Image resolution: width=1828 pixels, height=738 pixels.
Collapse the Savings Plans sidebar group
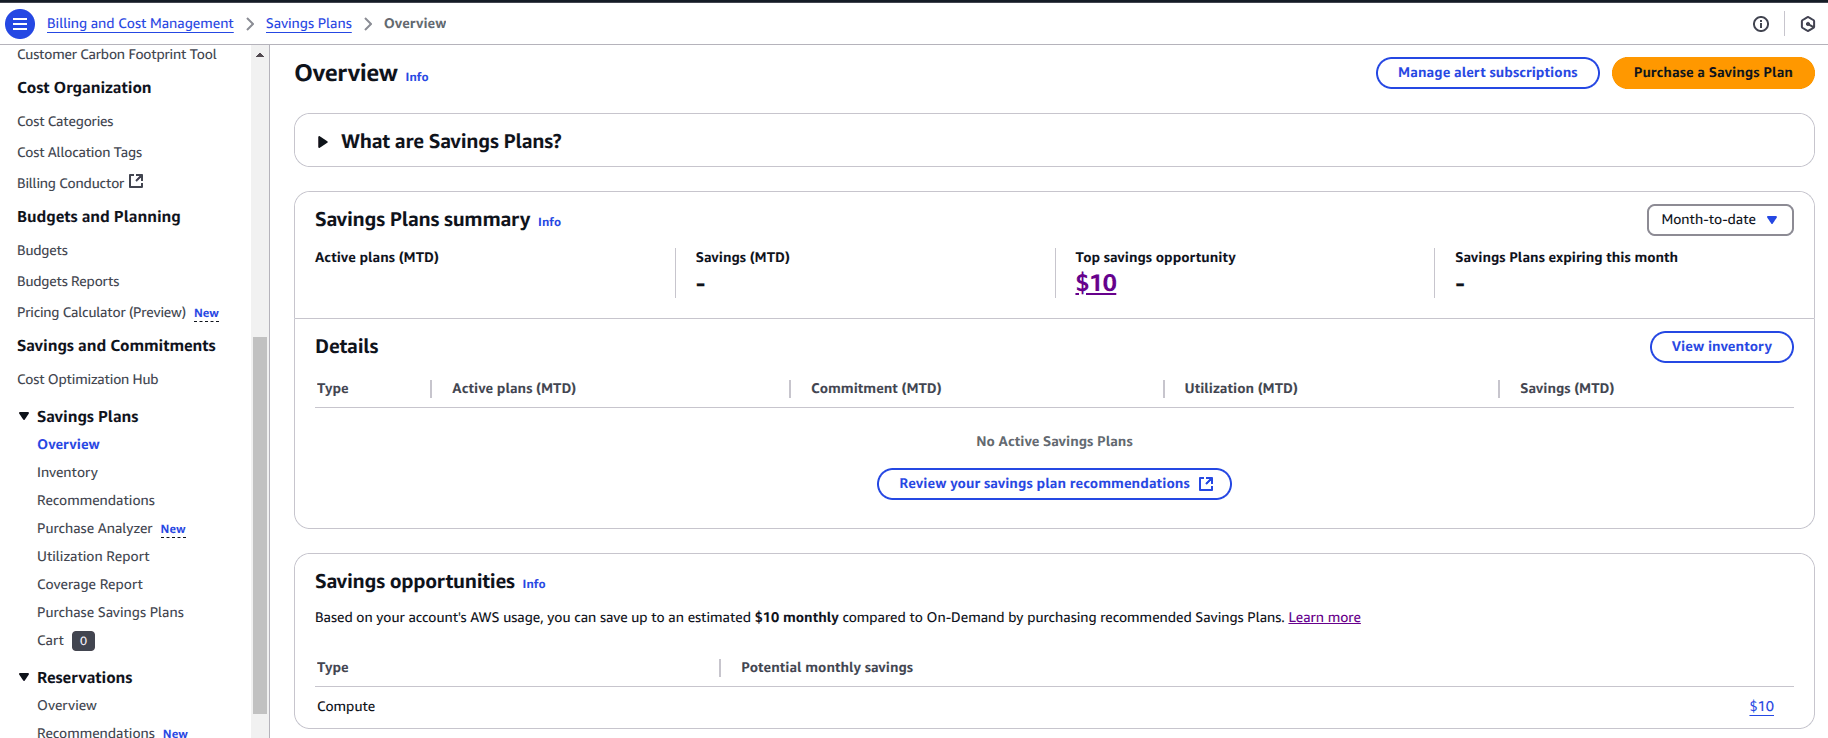[24, 416]
